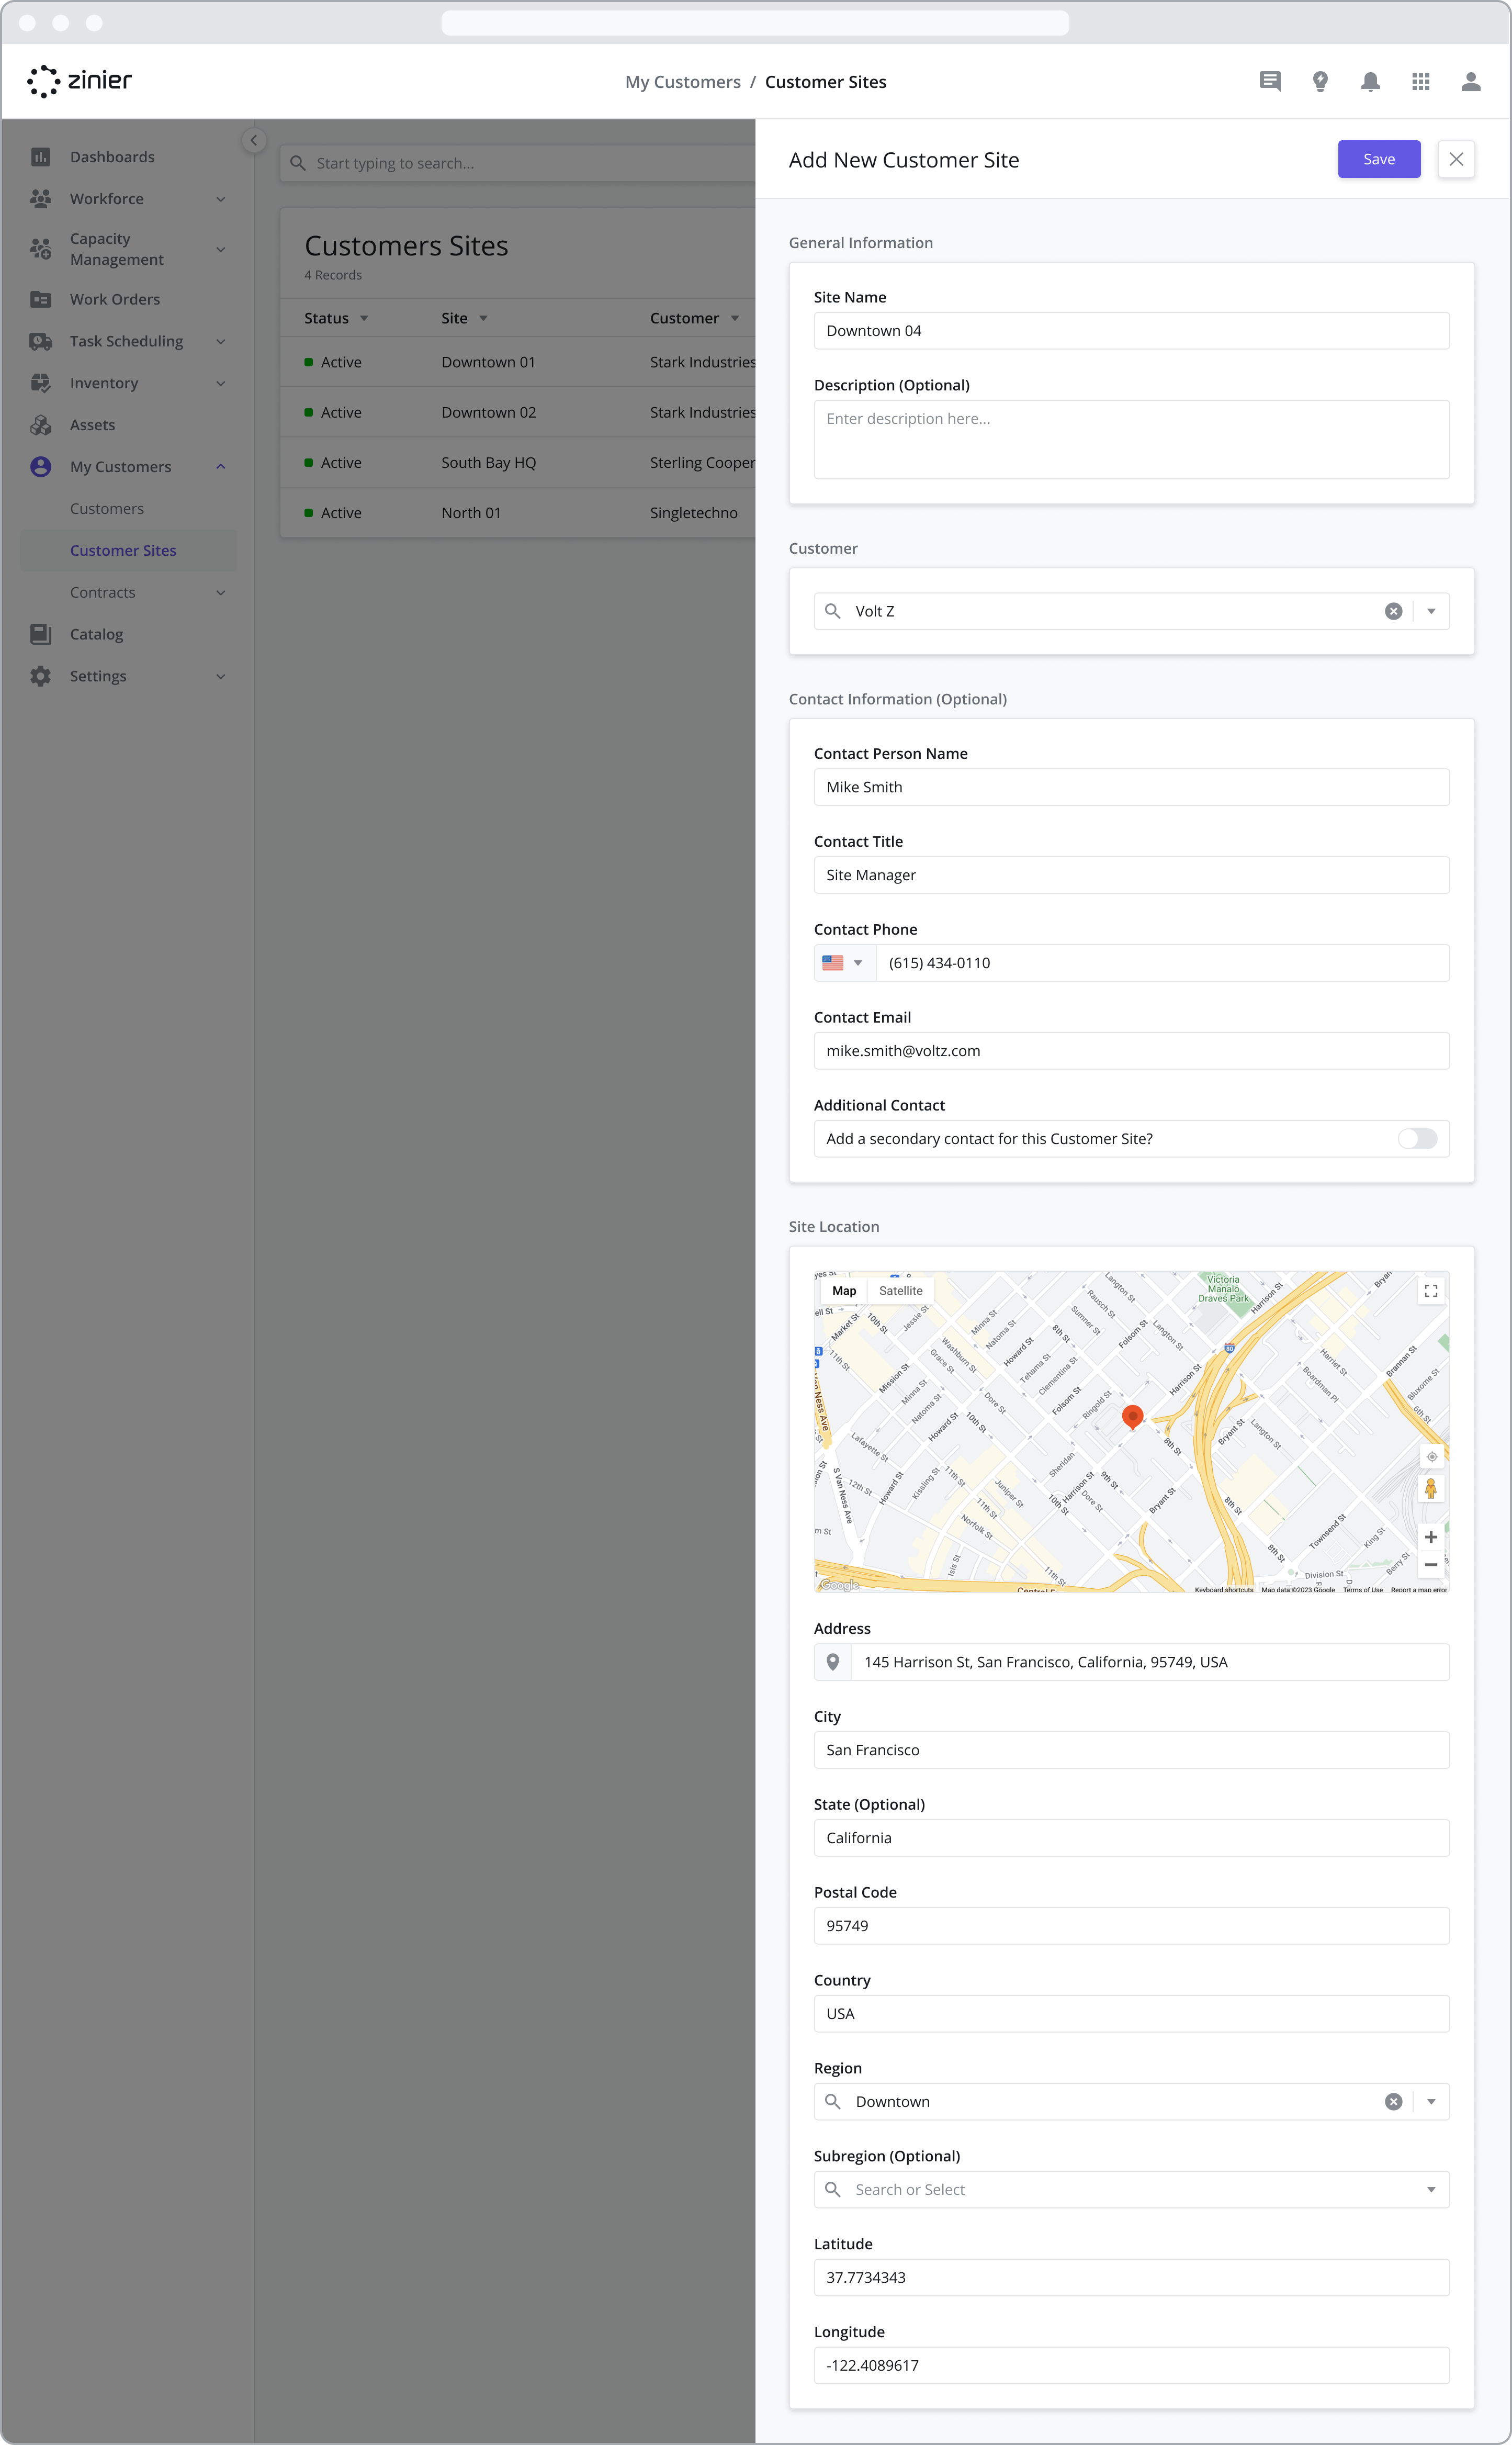The image size is (1512, 2445).
Task: Click the search magnifier in the sites list
Action: pos(298,163)
